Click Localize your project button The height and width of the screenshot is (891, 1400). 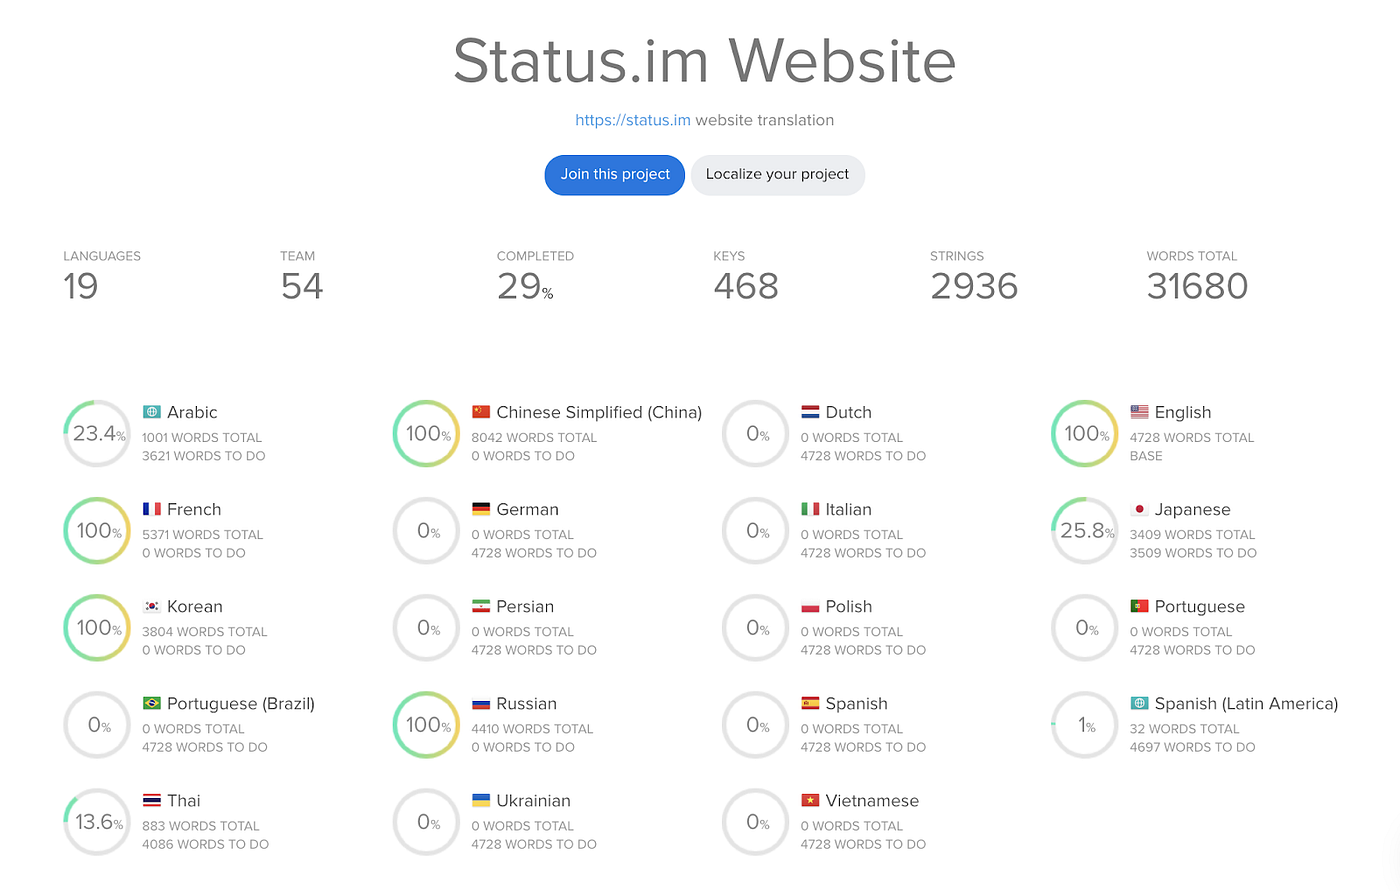tap(777, 175)
